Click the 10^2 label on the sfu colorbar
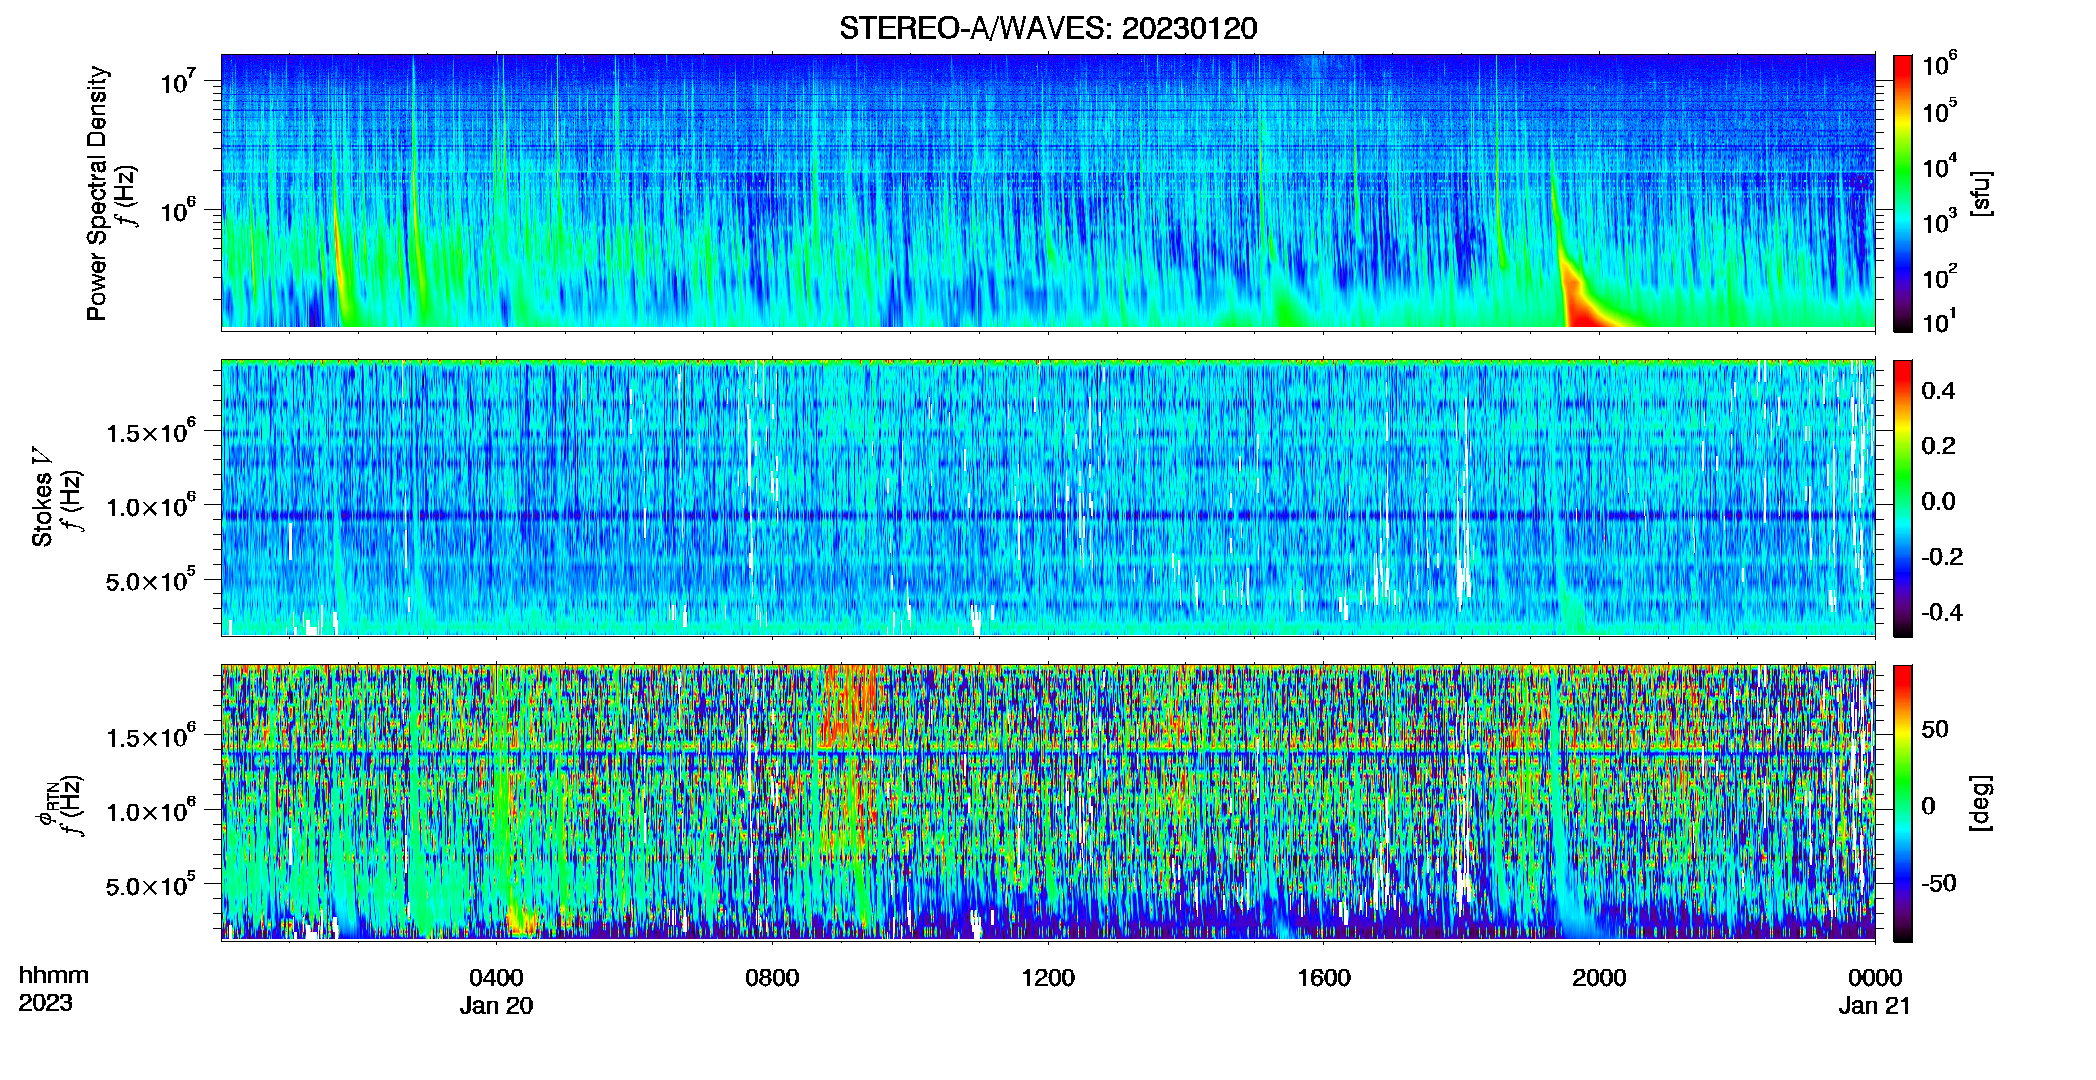The image size is (2096, 1080). [1939, 277]
